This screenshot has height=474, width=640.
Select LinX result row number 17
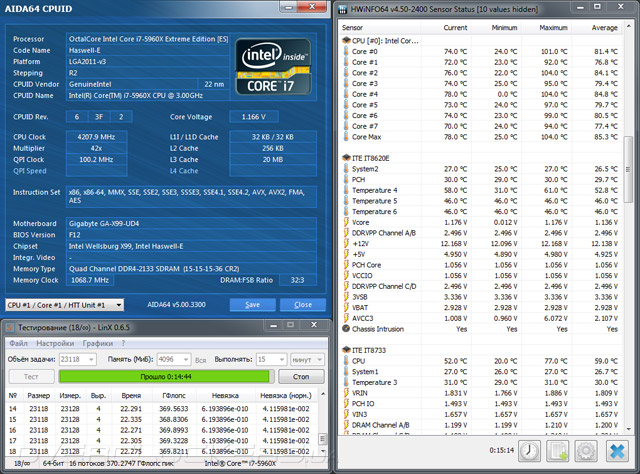[162, 441]
